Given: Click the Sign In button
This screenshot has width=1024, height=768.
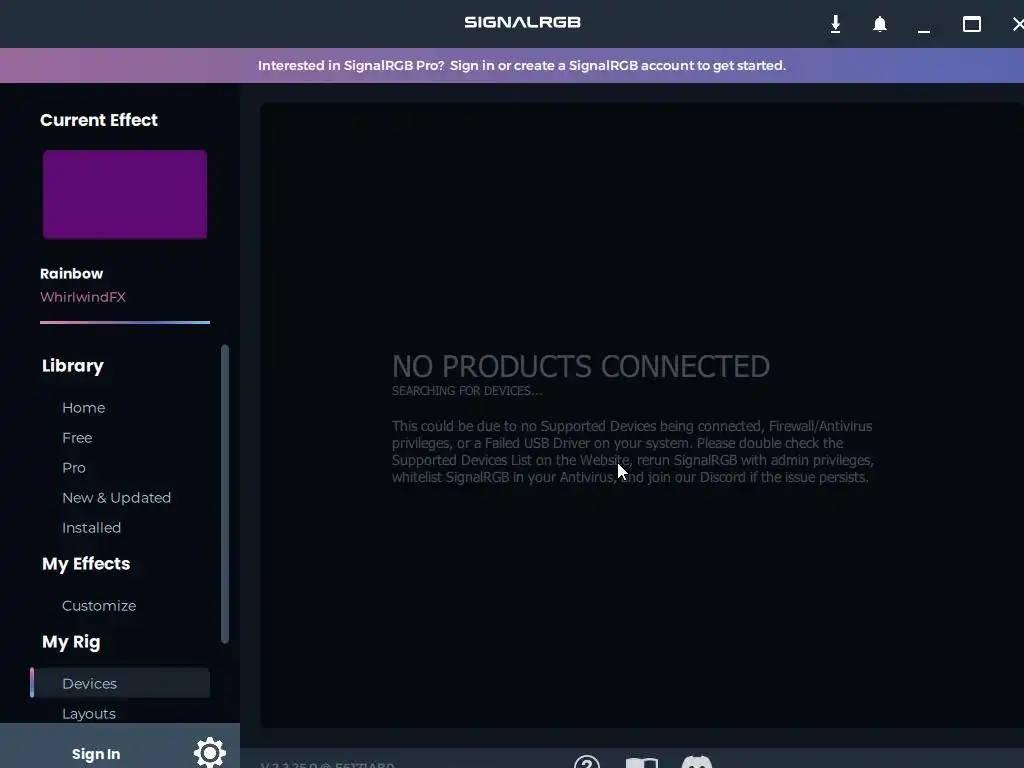Looking at the screenshot, I should (96, 754).
